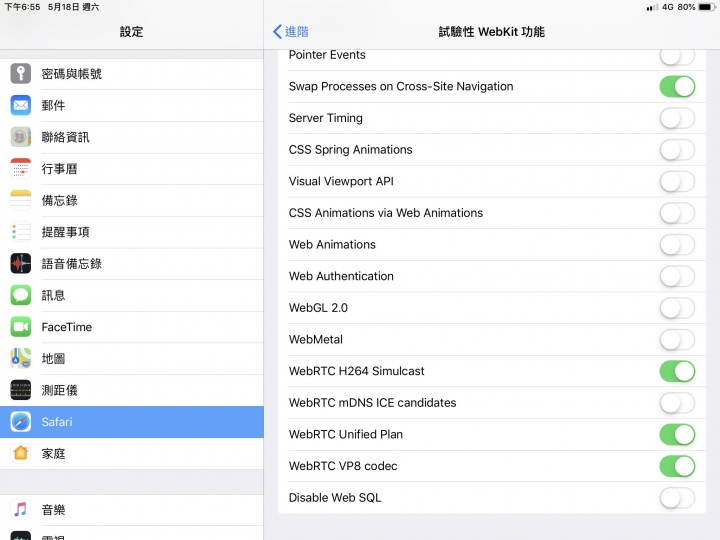Open the 密碼與帳號 key icon
720x540 pixels.
[x=21, y=73]
